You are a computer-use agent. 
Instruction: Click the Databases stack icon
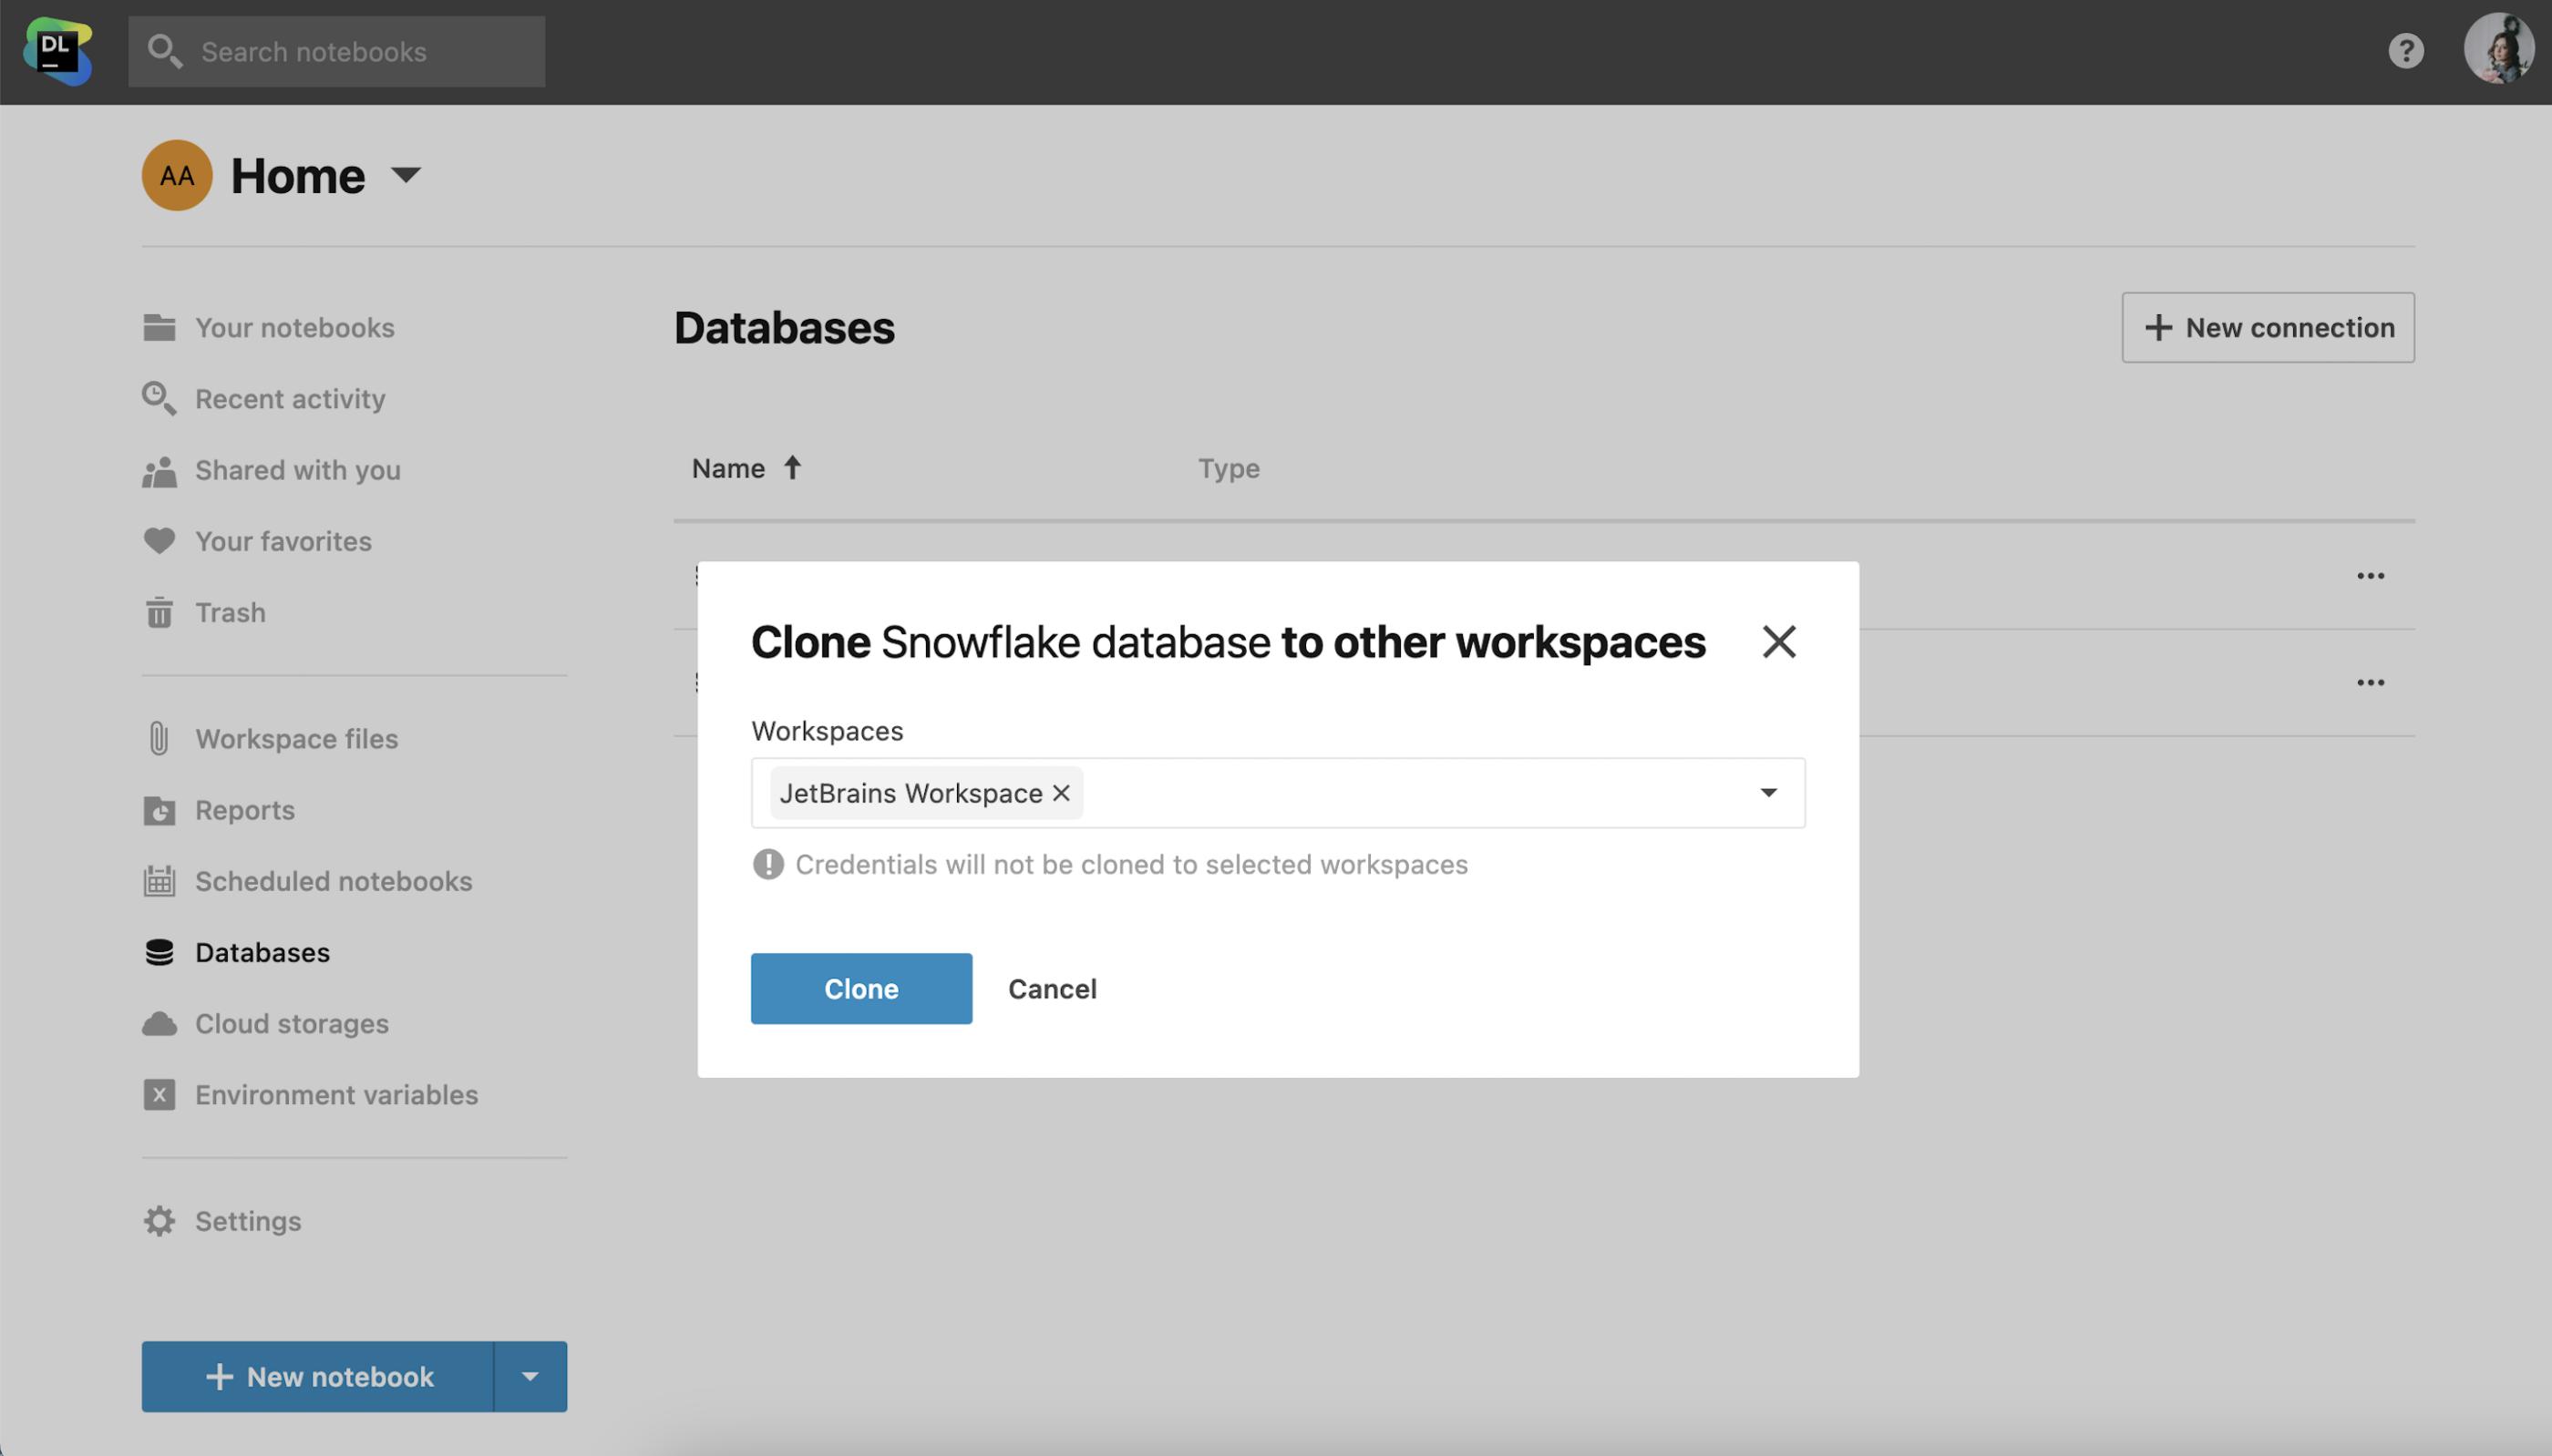159,952
